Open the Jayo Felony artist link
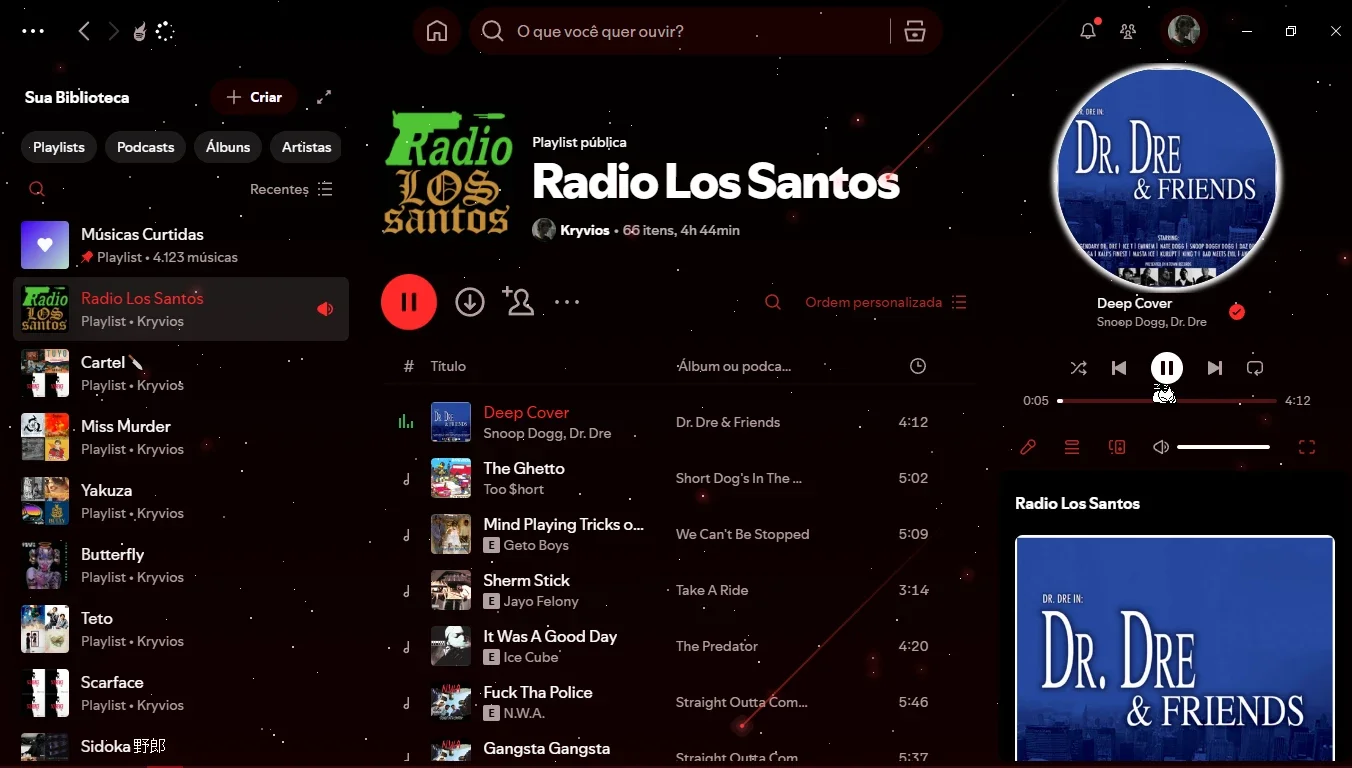1352x768 pixels. click(x=541, y=601)
